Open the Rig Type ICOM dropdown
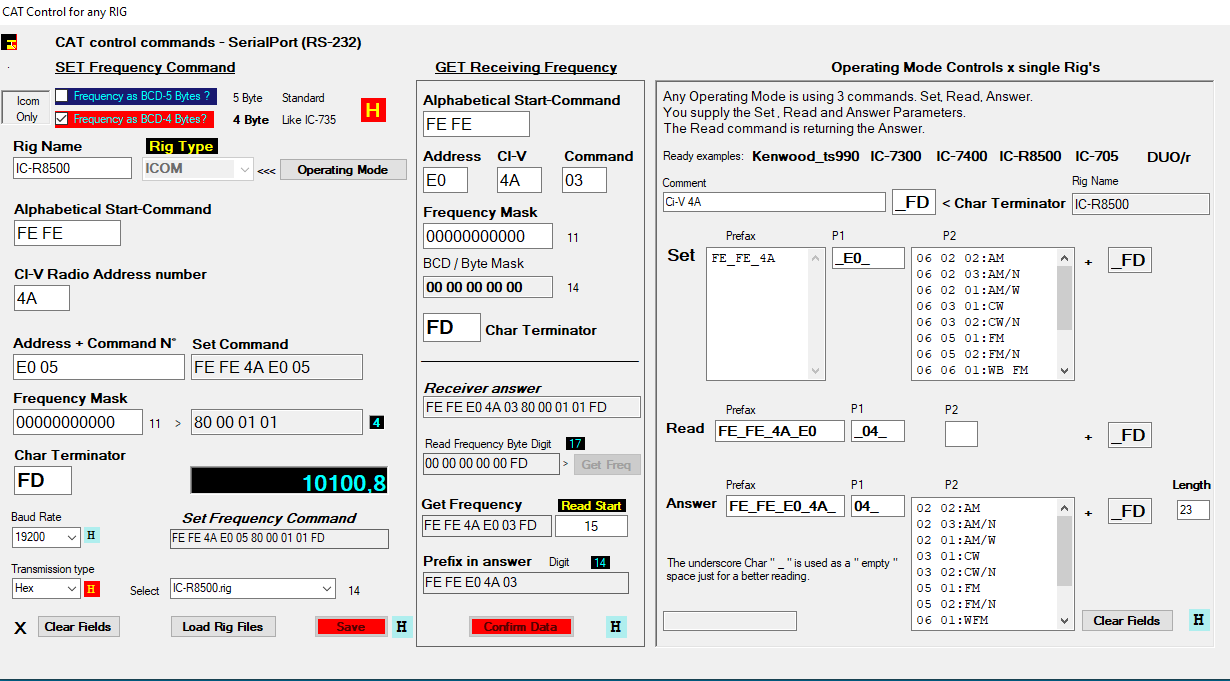 click(197, 169)
